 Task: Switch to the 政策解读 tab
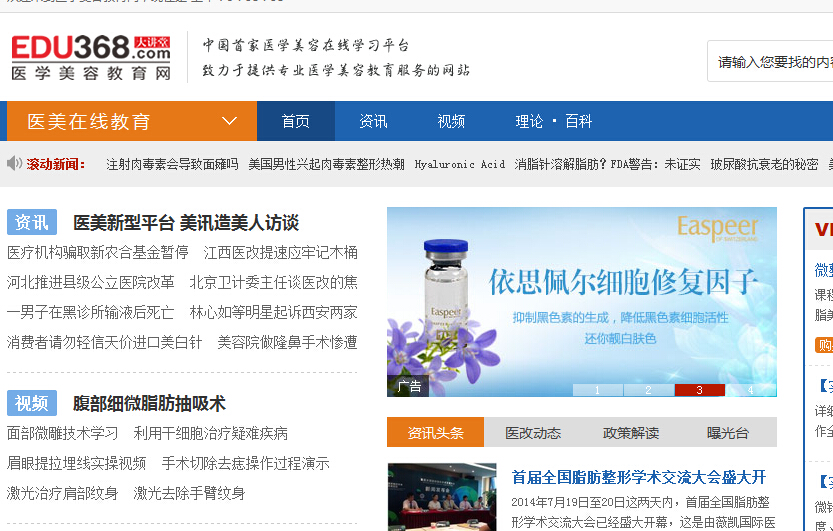[631, 432]
